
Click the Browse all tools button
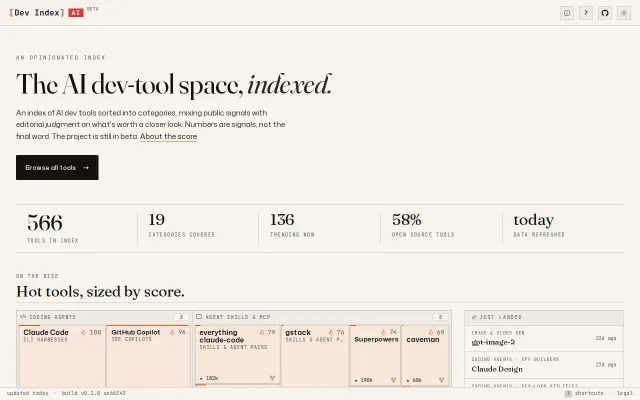[x=57, y=167]
